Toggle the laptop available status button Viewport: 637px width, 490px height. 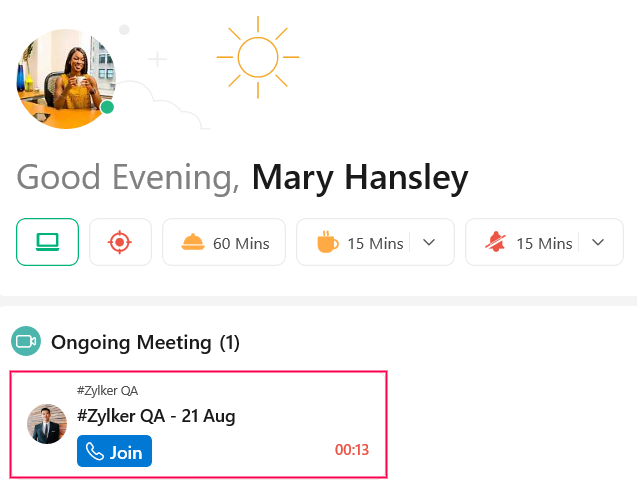[47, 242]
